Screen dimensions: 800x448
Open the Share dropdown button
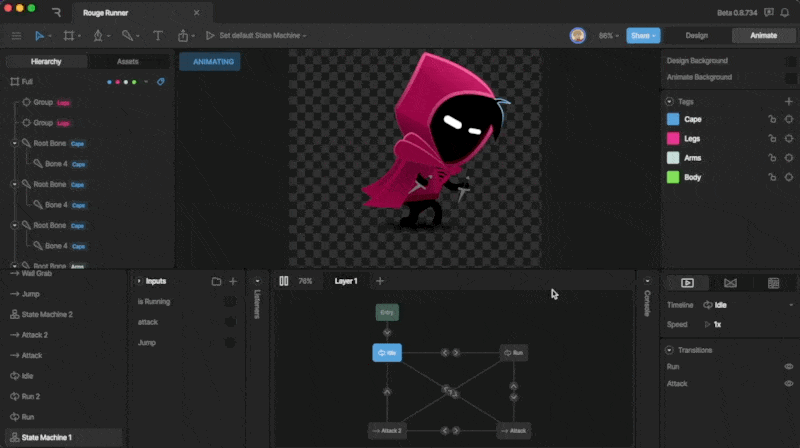click(x=643, y=35)
